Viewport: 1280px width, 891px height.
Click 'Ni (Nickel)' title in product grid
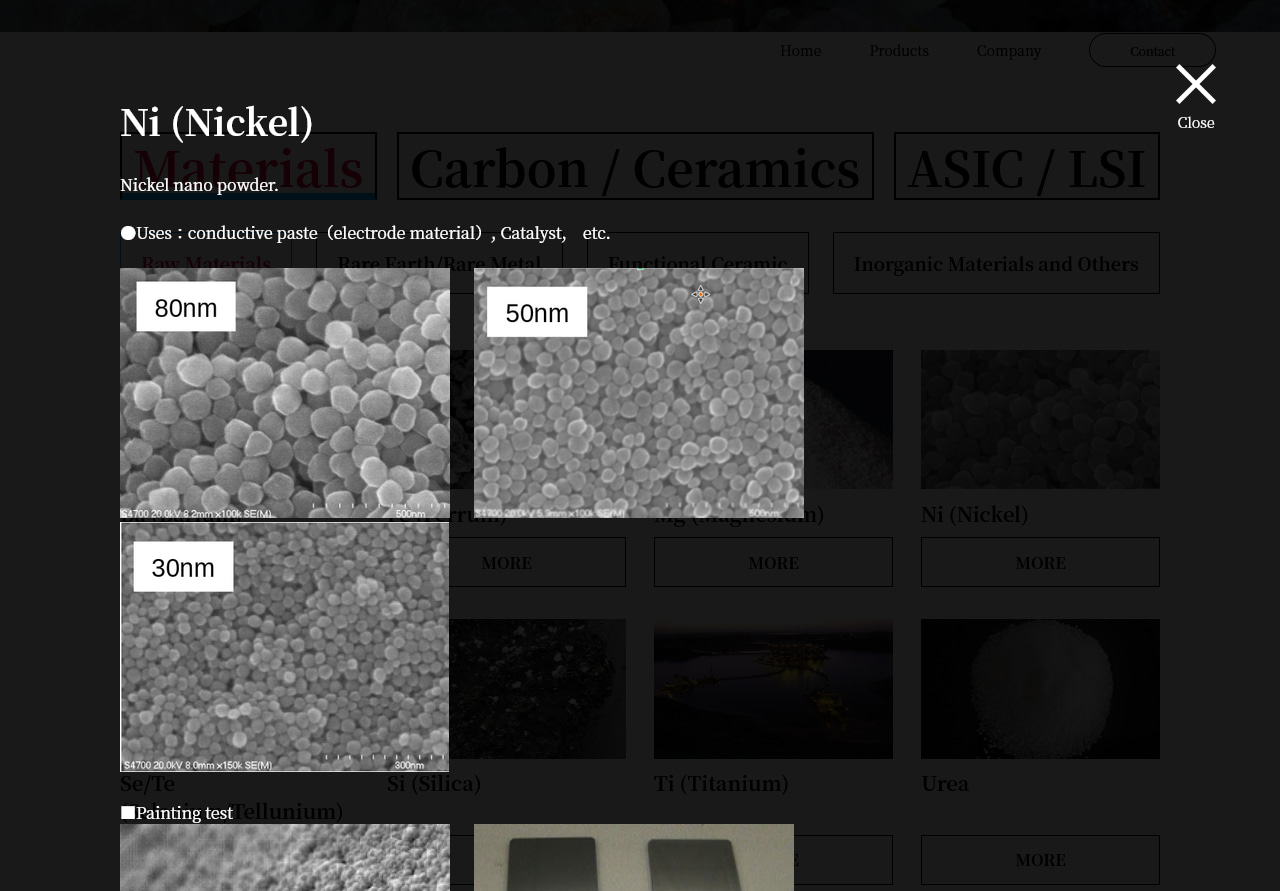tap(974, 514)
